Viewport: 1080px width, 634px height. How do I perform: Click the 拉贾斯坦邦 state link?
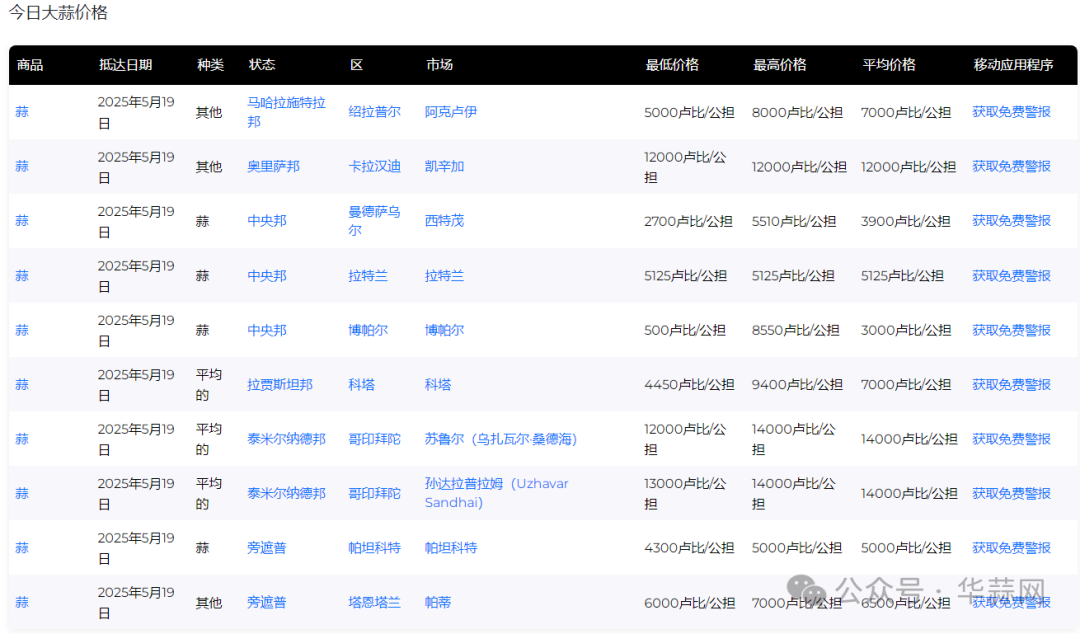pyautogui.click(x=280, y=384)
